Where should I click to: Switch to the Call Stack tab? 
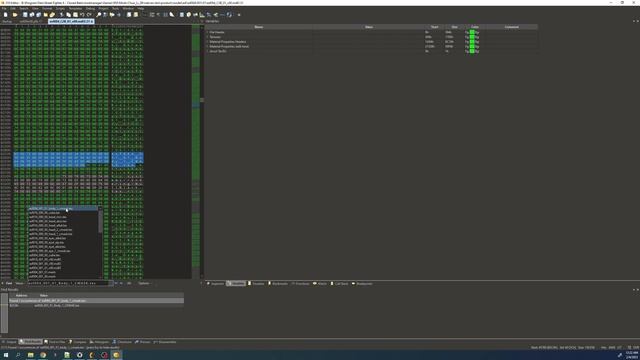tap(340, 284)
